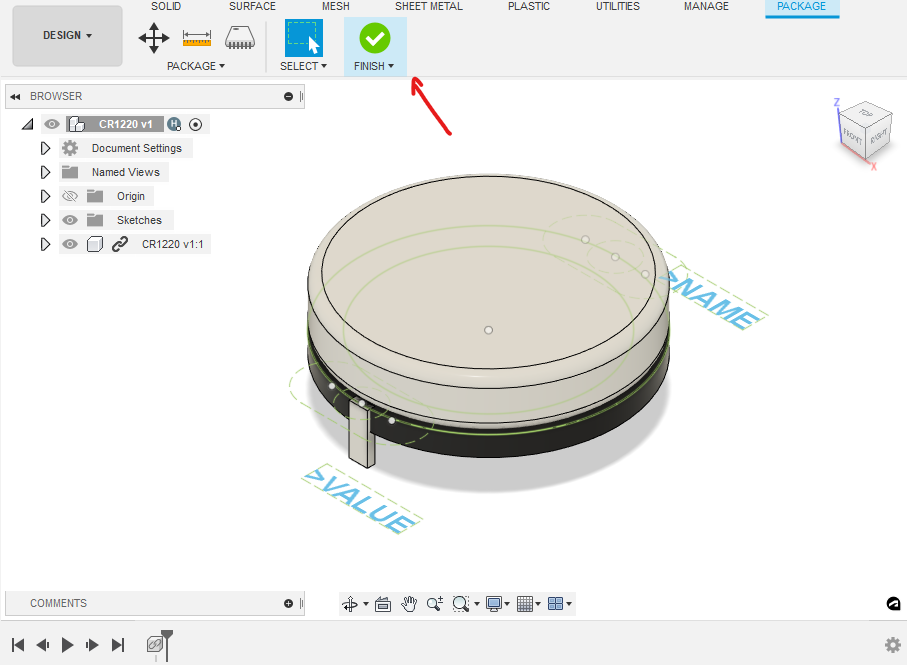Show the hidden Origin folder via eye

[x=70, y=197]
